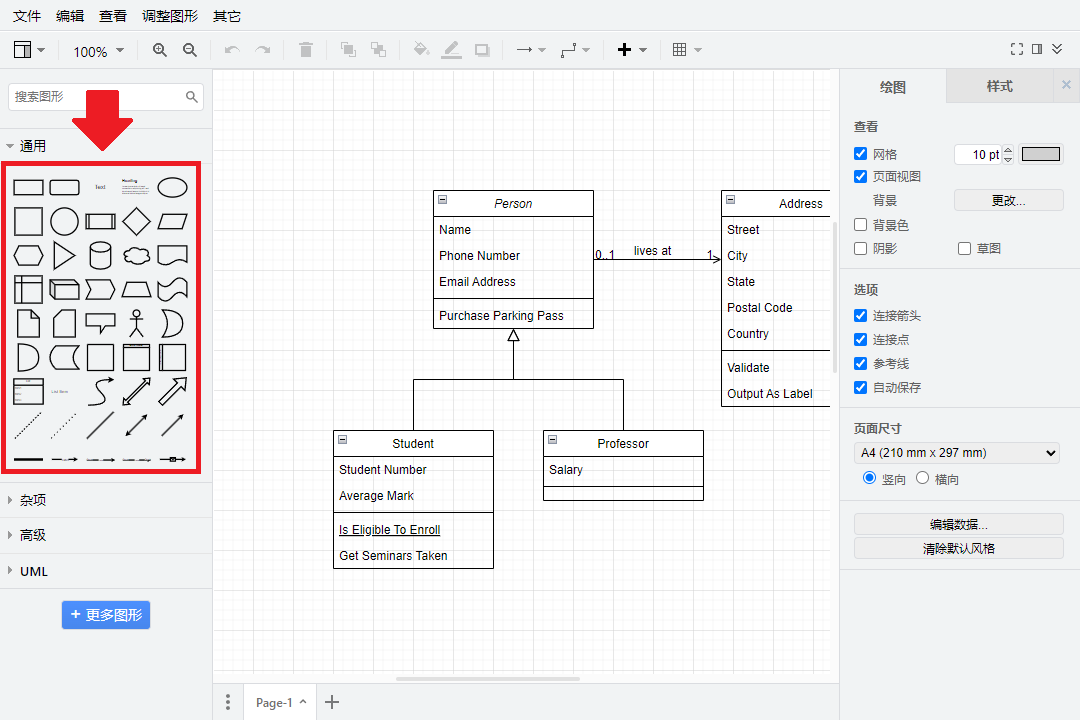1080x720 pixels.
Task: Switch to the 样式 tab
Action: 999,86
